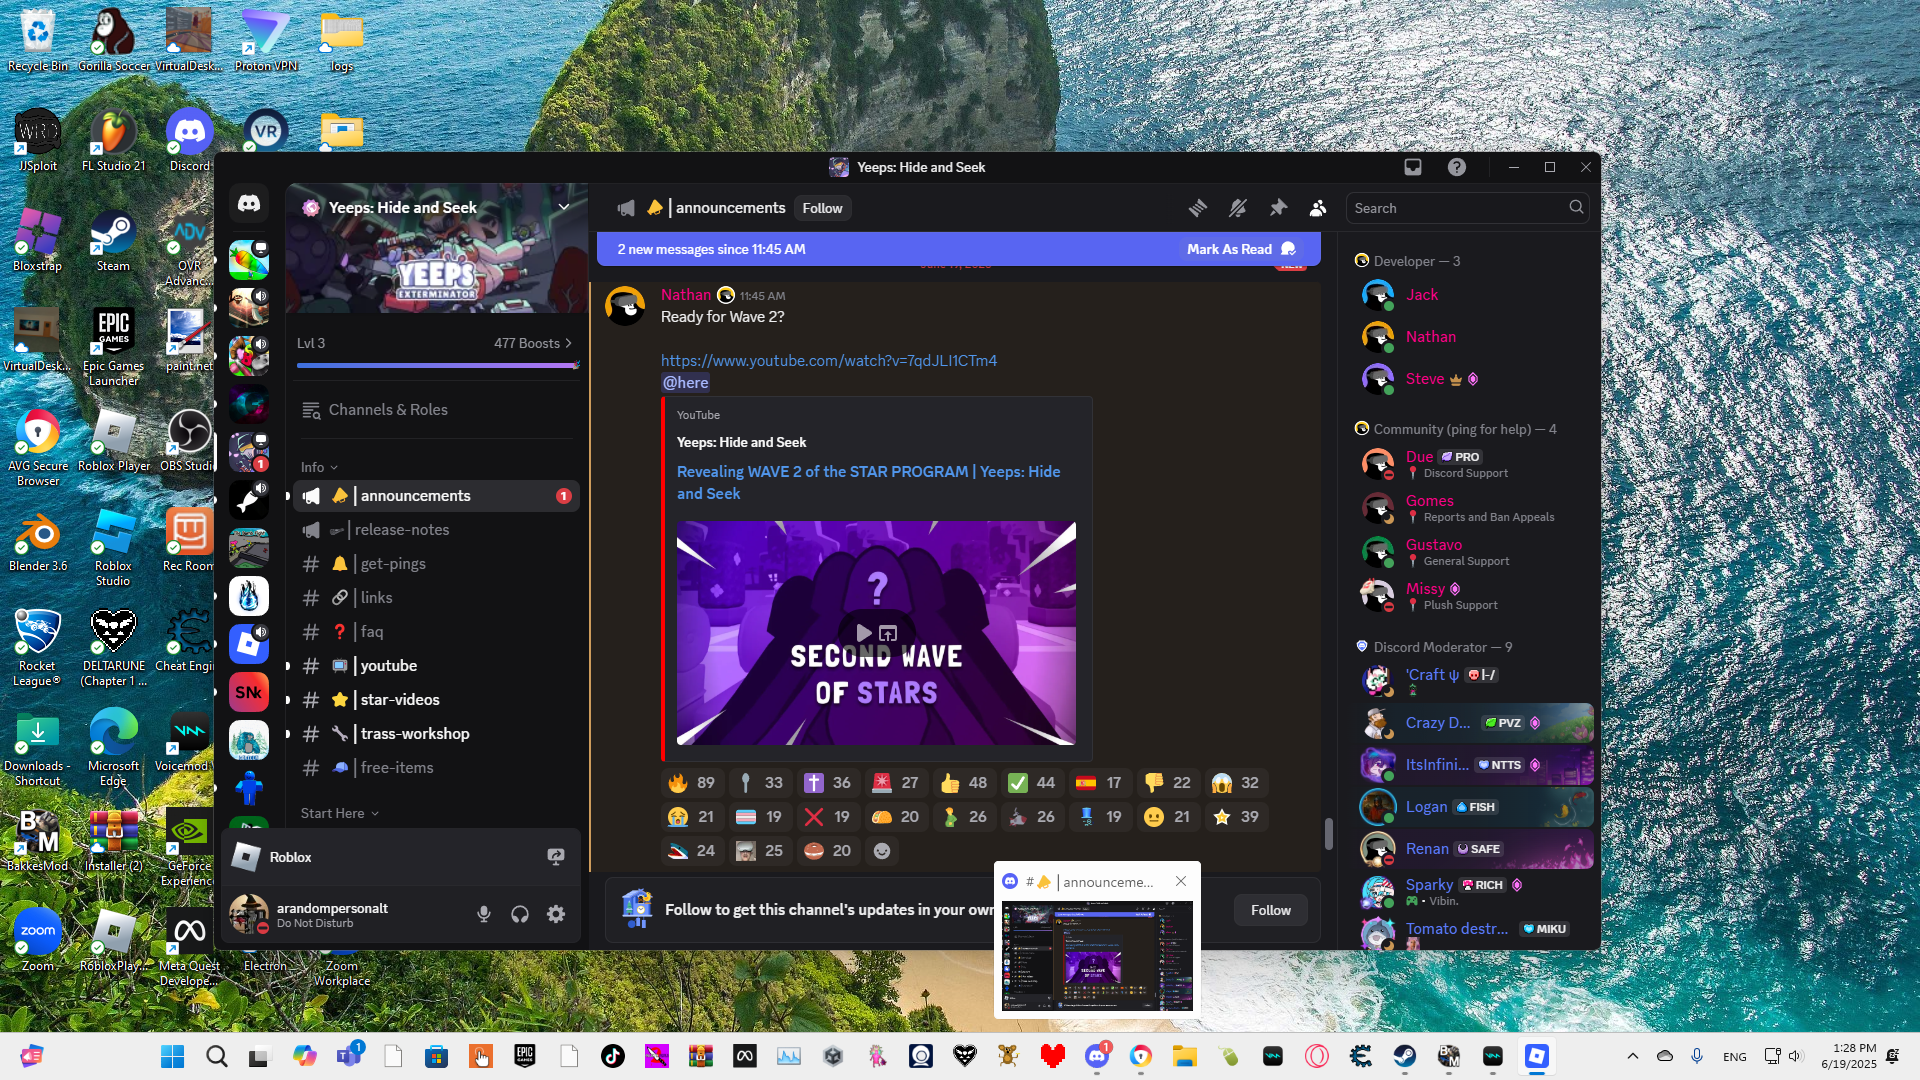Expand the Yeeps: Hide and Seek server menu
This screenshot has width=1920, height=1080.
point(563,207)
